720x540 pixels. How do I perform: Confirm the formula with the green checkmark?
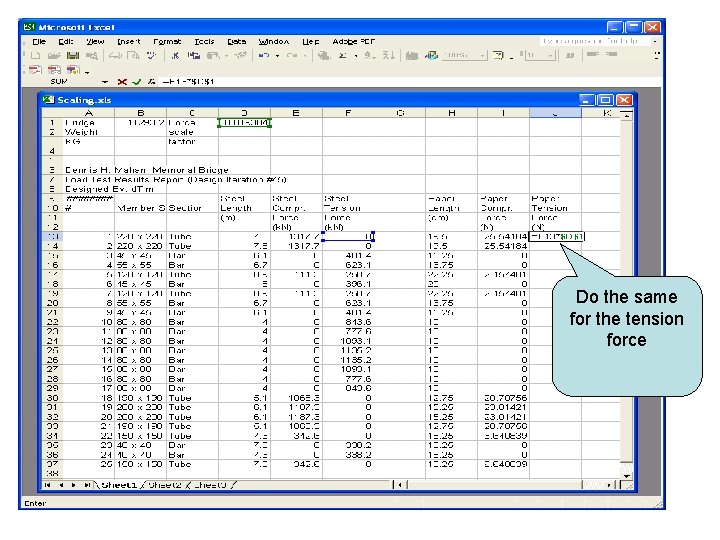(136, 82)
